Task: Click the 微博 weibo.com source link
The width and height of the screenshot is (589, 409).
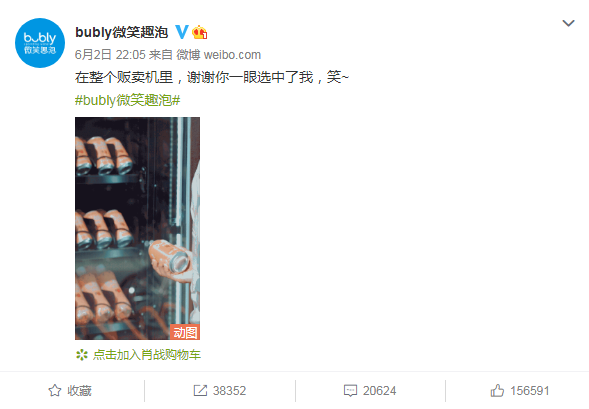Action: [x=219, y=55]
